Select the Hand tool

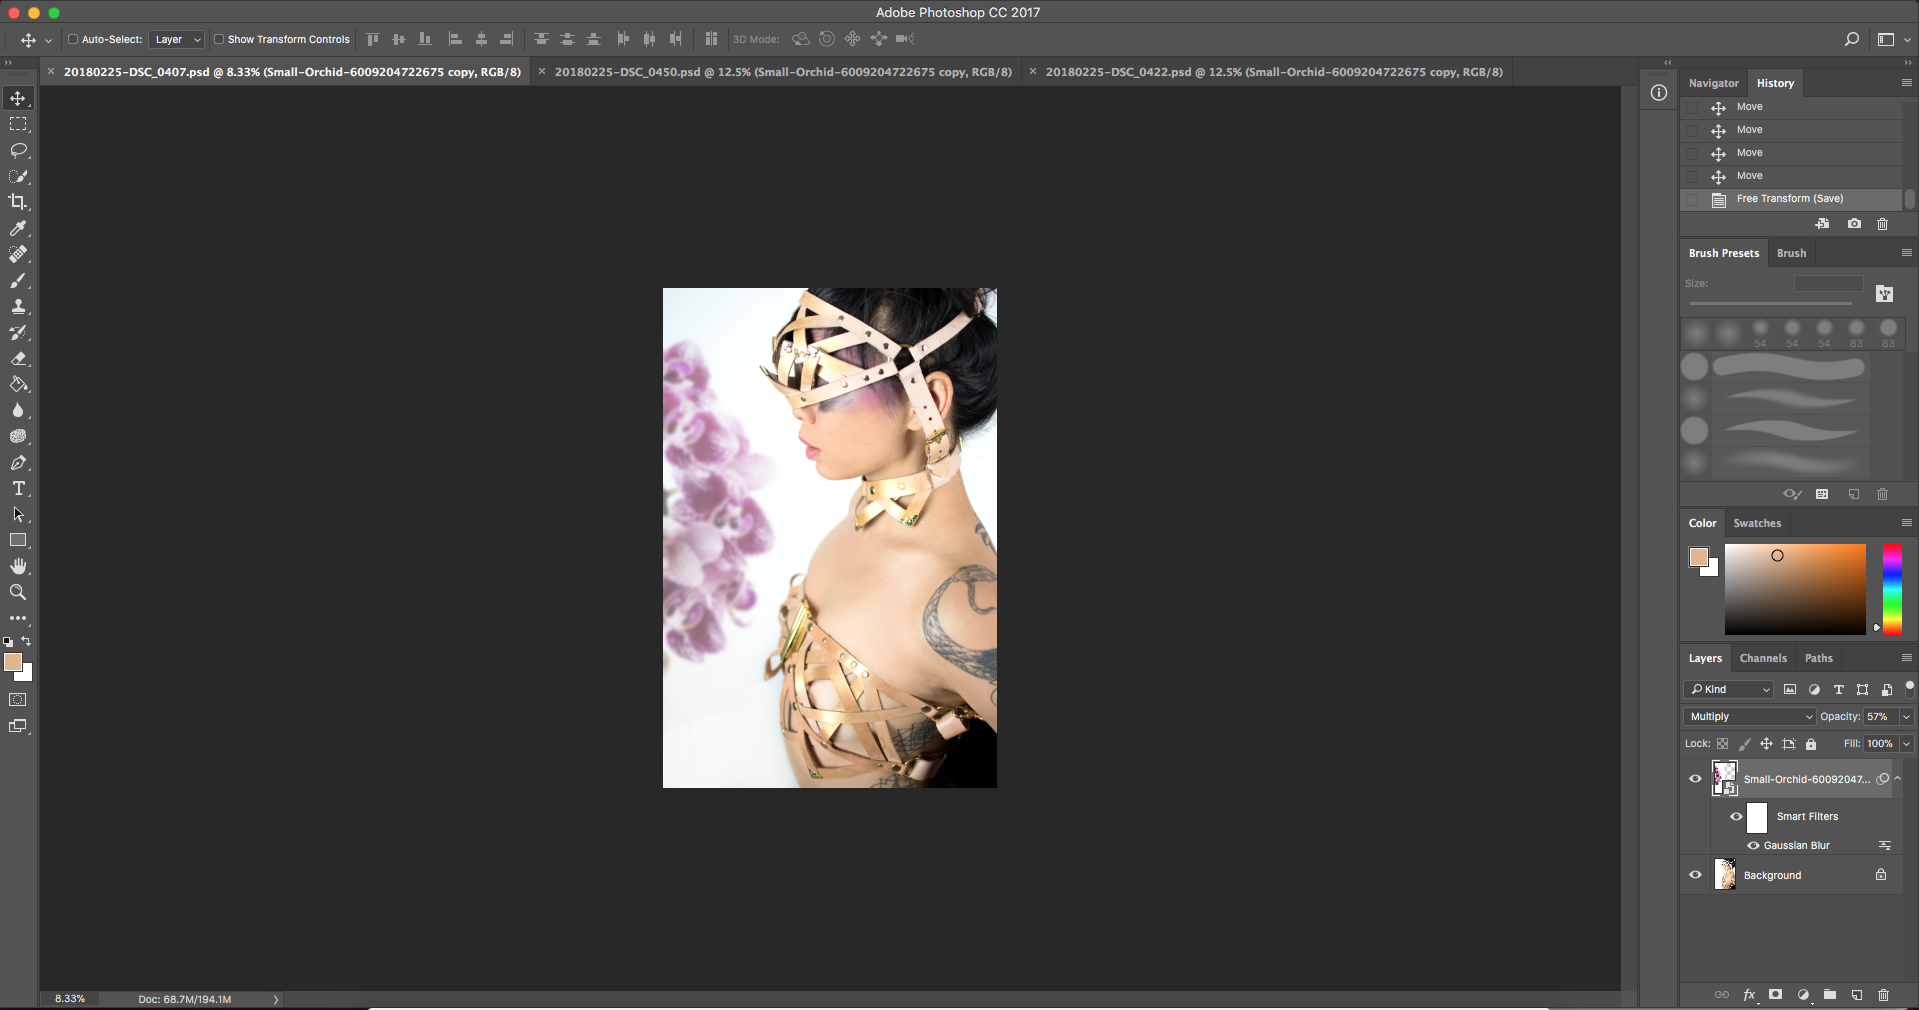click(18, 566)
